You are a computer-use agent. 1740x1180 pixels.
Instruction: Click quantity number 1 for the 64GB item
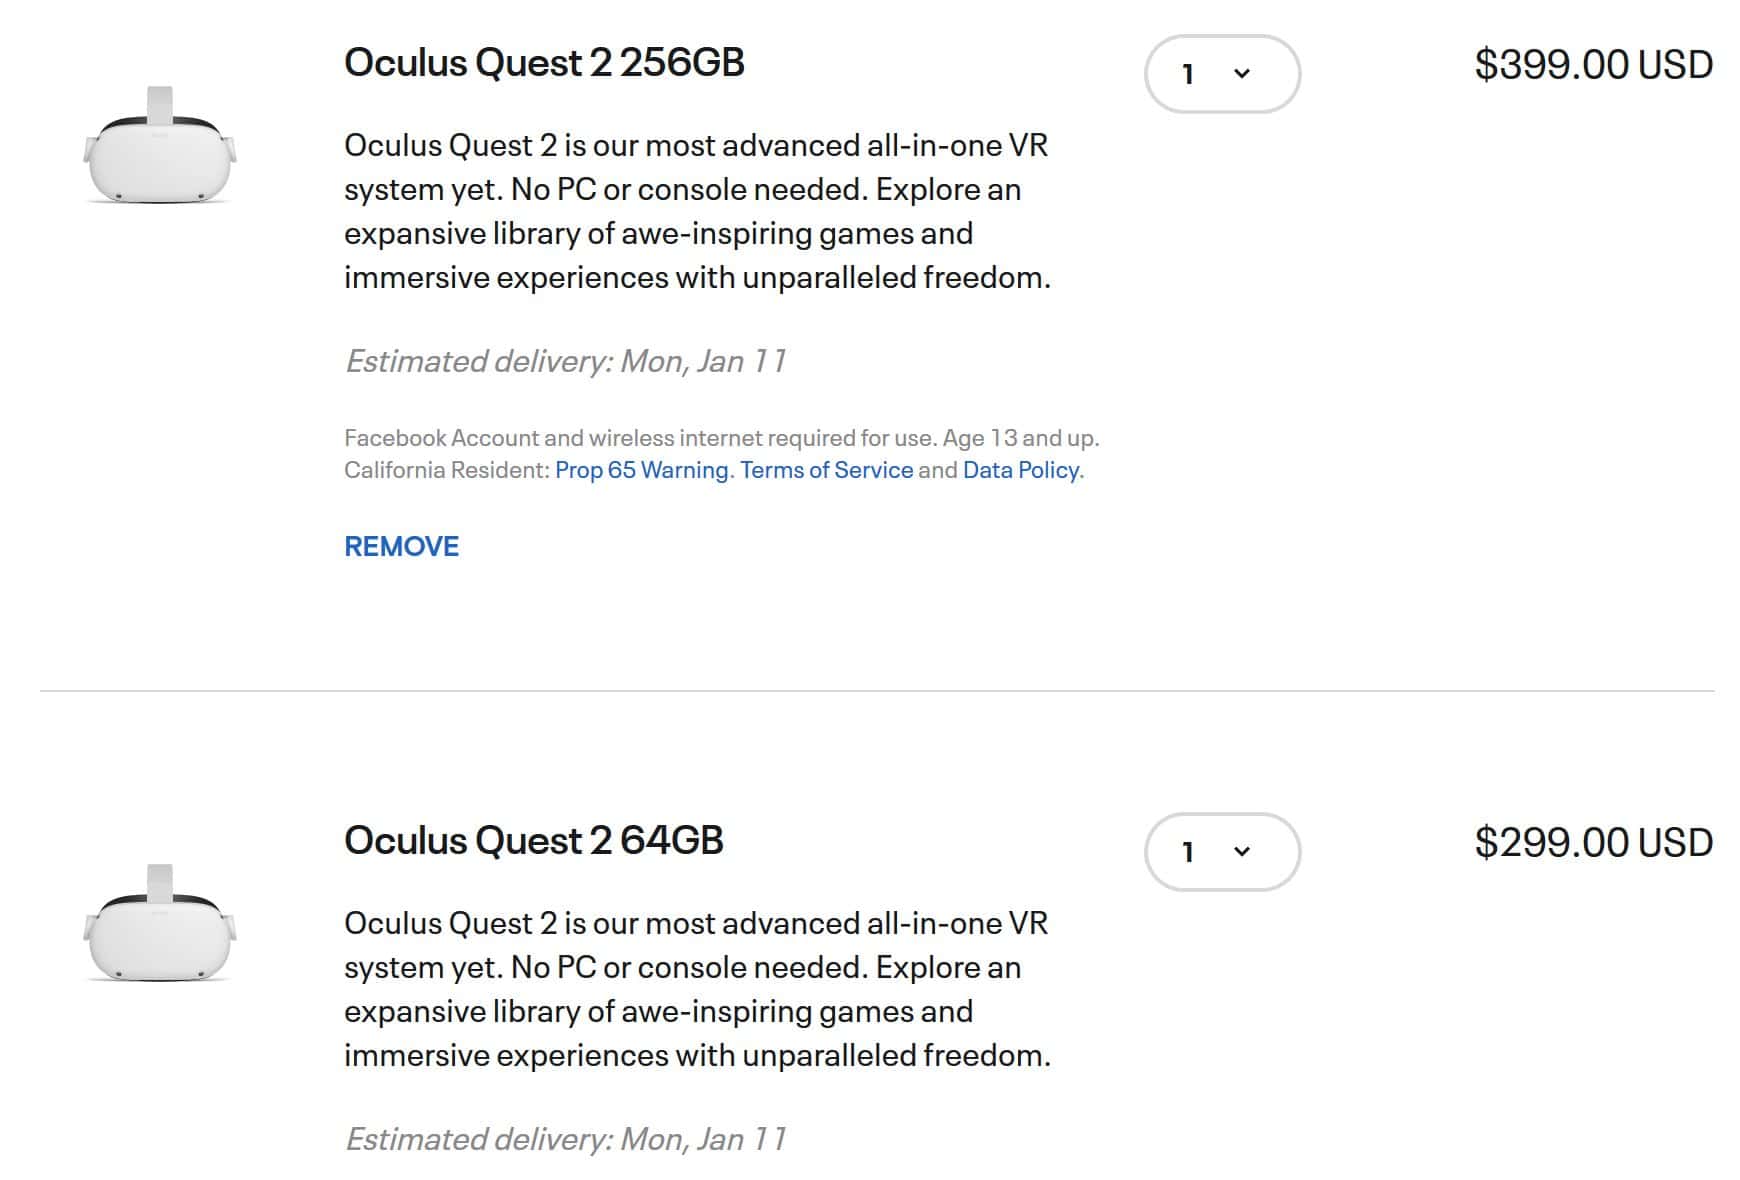(1188, 852)
